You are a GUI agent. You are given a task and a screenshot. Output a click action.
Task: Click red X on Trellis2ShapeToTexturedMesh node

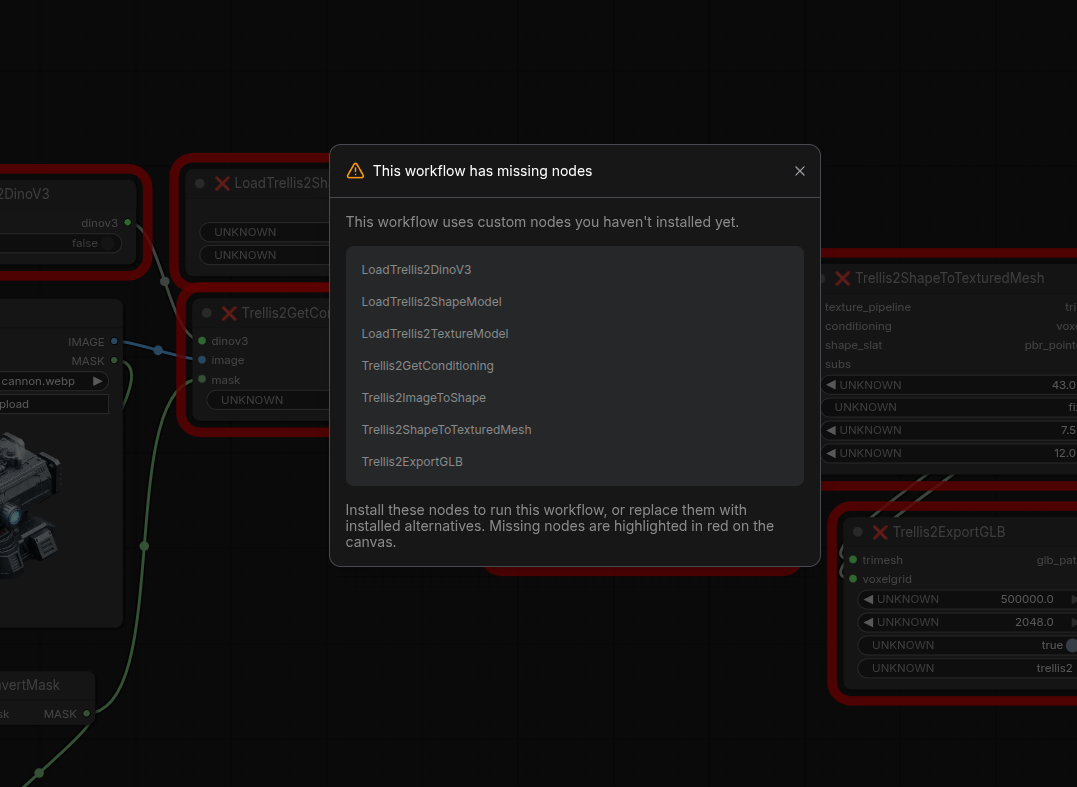click(843, 278)
